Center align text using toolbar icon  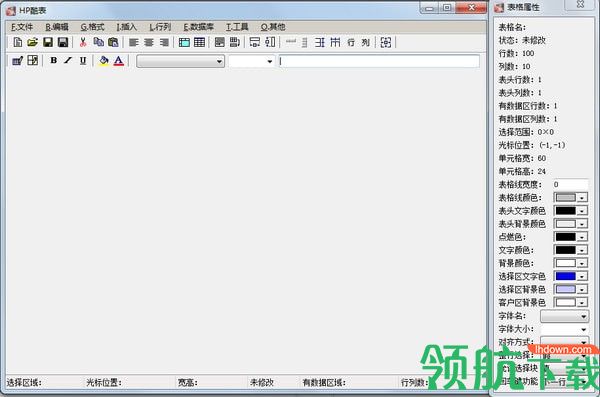(149, 42)
